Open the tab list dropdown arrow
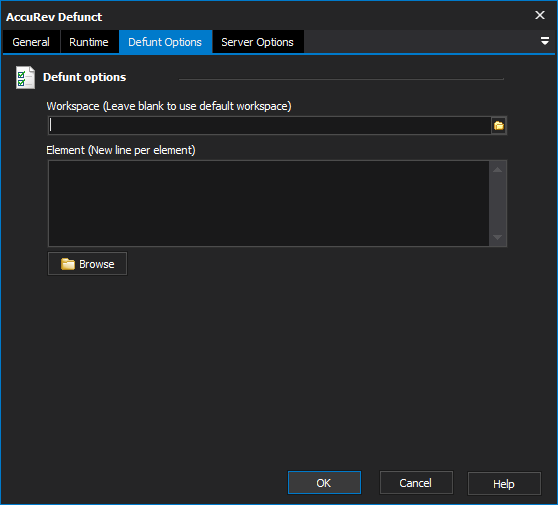 tap(544, 41)
